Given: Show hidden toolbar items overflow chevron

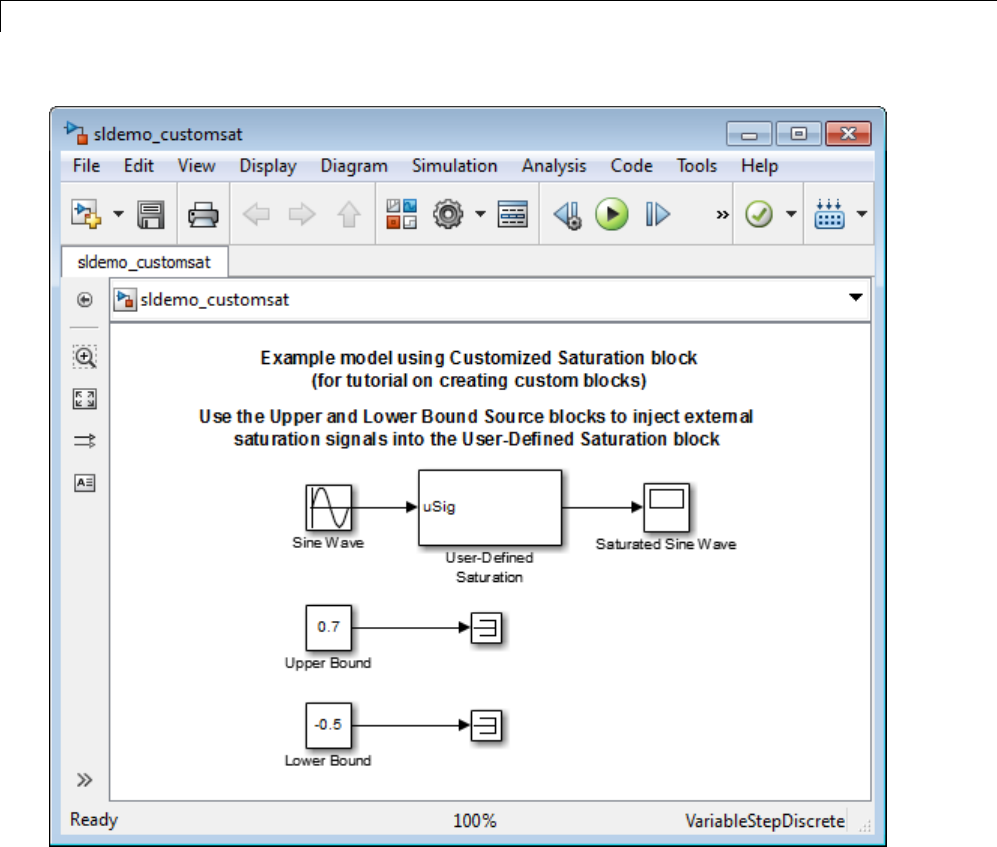Looking at the screenshot, I should 722,215.
